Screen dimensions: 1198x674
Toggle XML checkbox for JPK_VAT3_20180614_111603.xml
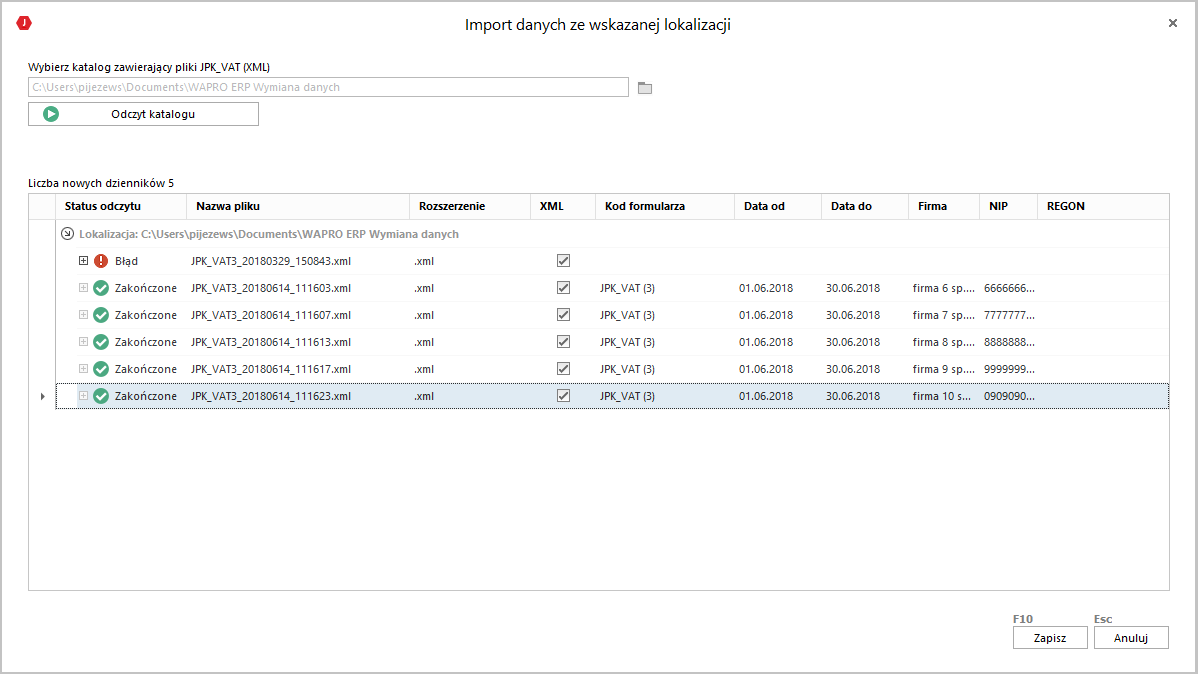pyautogui.click(x=564, y=288)
